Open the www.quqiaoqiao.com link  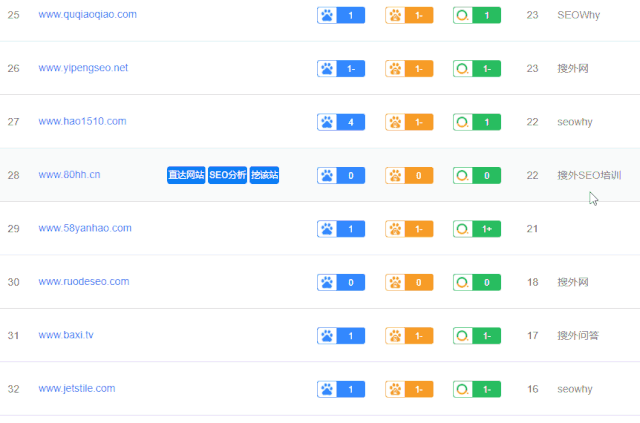coord(87,15)
